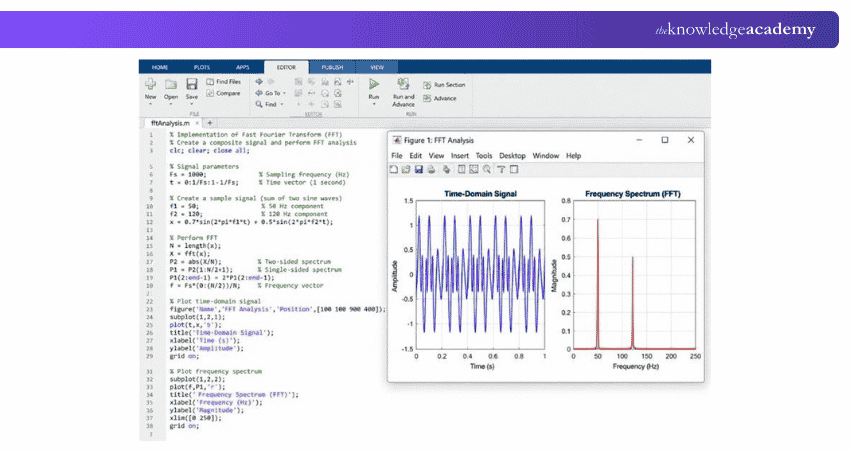Open the Go To dropdown
This screenshot has height=450, width=850.
(271, 93)
